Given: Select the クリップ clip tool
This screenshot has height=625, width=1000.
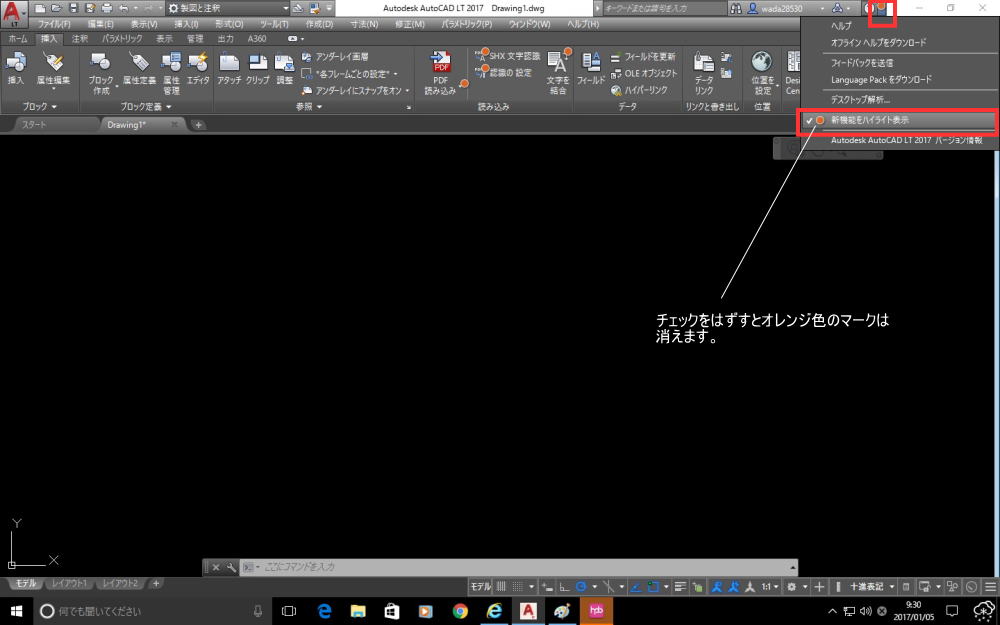Looking at the screenshot, I should point(258,69).
